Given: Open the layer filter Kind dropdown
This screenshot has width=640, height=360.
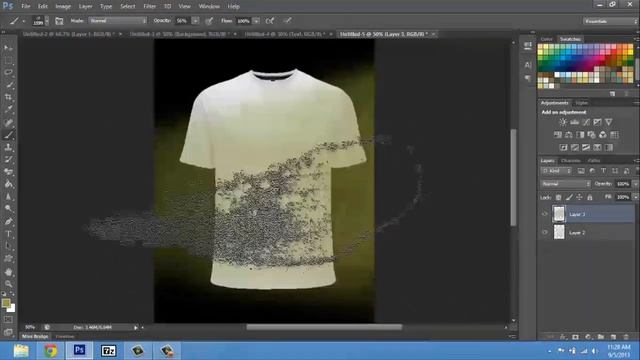Looking at the screenshot, I should pyautogui.click(x=556, y=171).
